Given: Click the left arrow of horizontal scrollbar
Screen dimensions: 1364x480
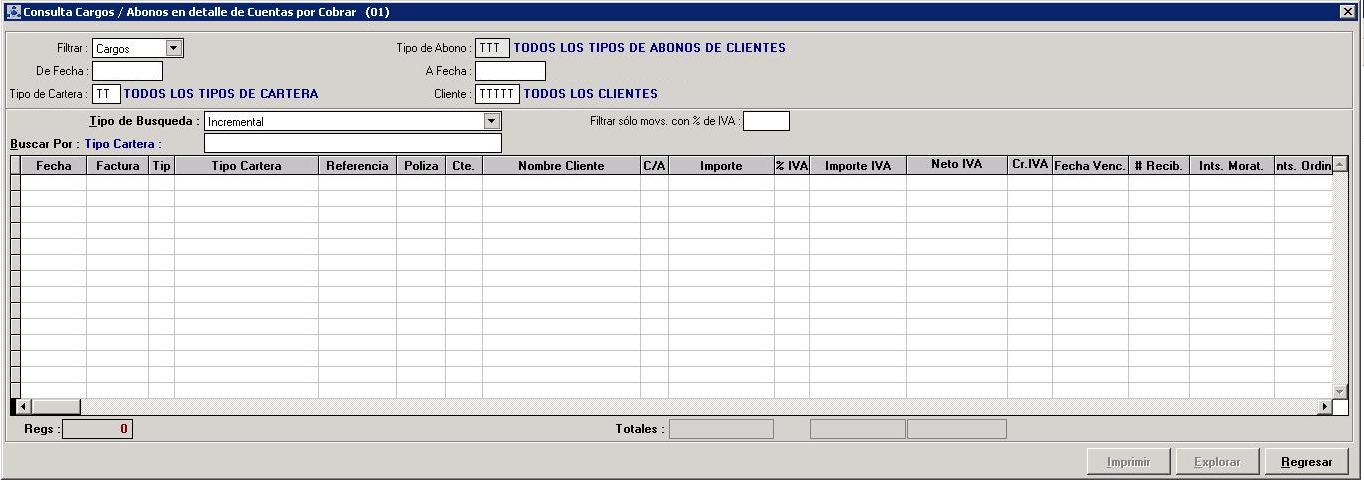Looking at the screenshot, I should pos(25,407).
